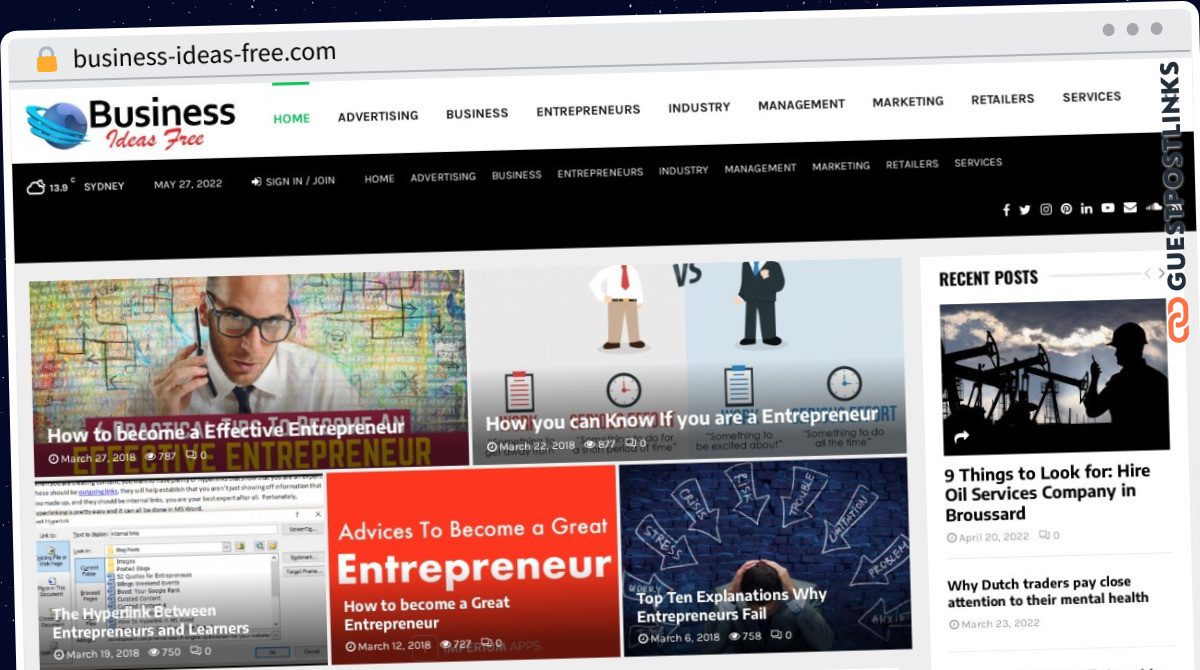Open article 'How to become a Effective Entrepreneur'
The image size is (1200, 670).
click(x=226, y=431)
